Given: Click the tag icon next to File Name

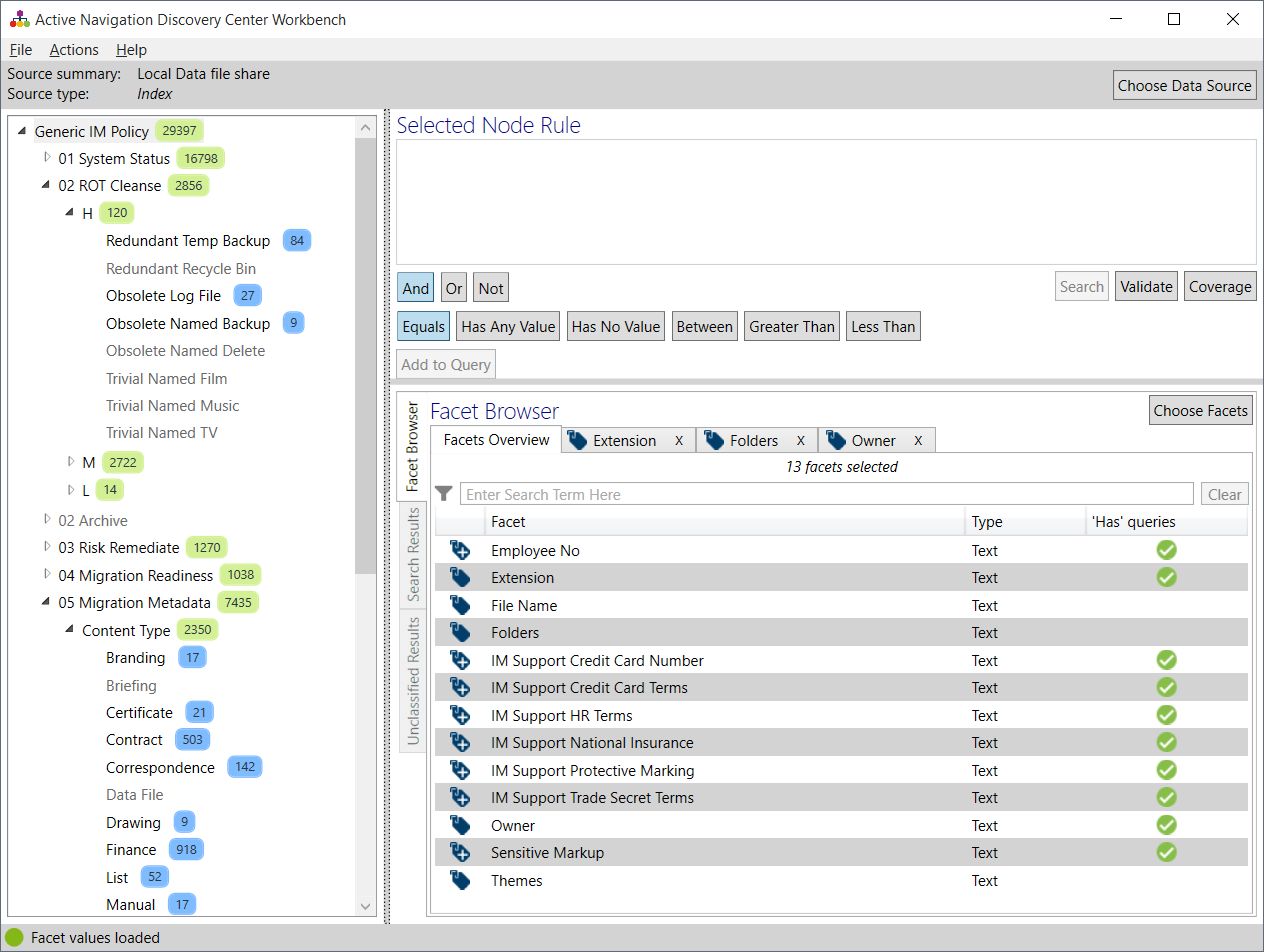Looking at the screenshot, I should [459, 605].
